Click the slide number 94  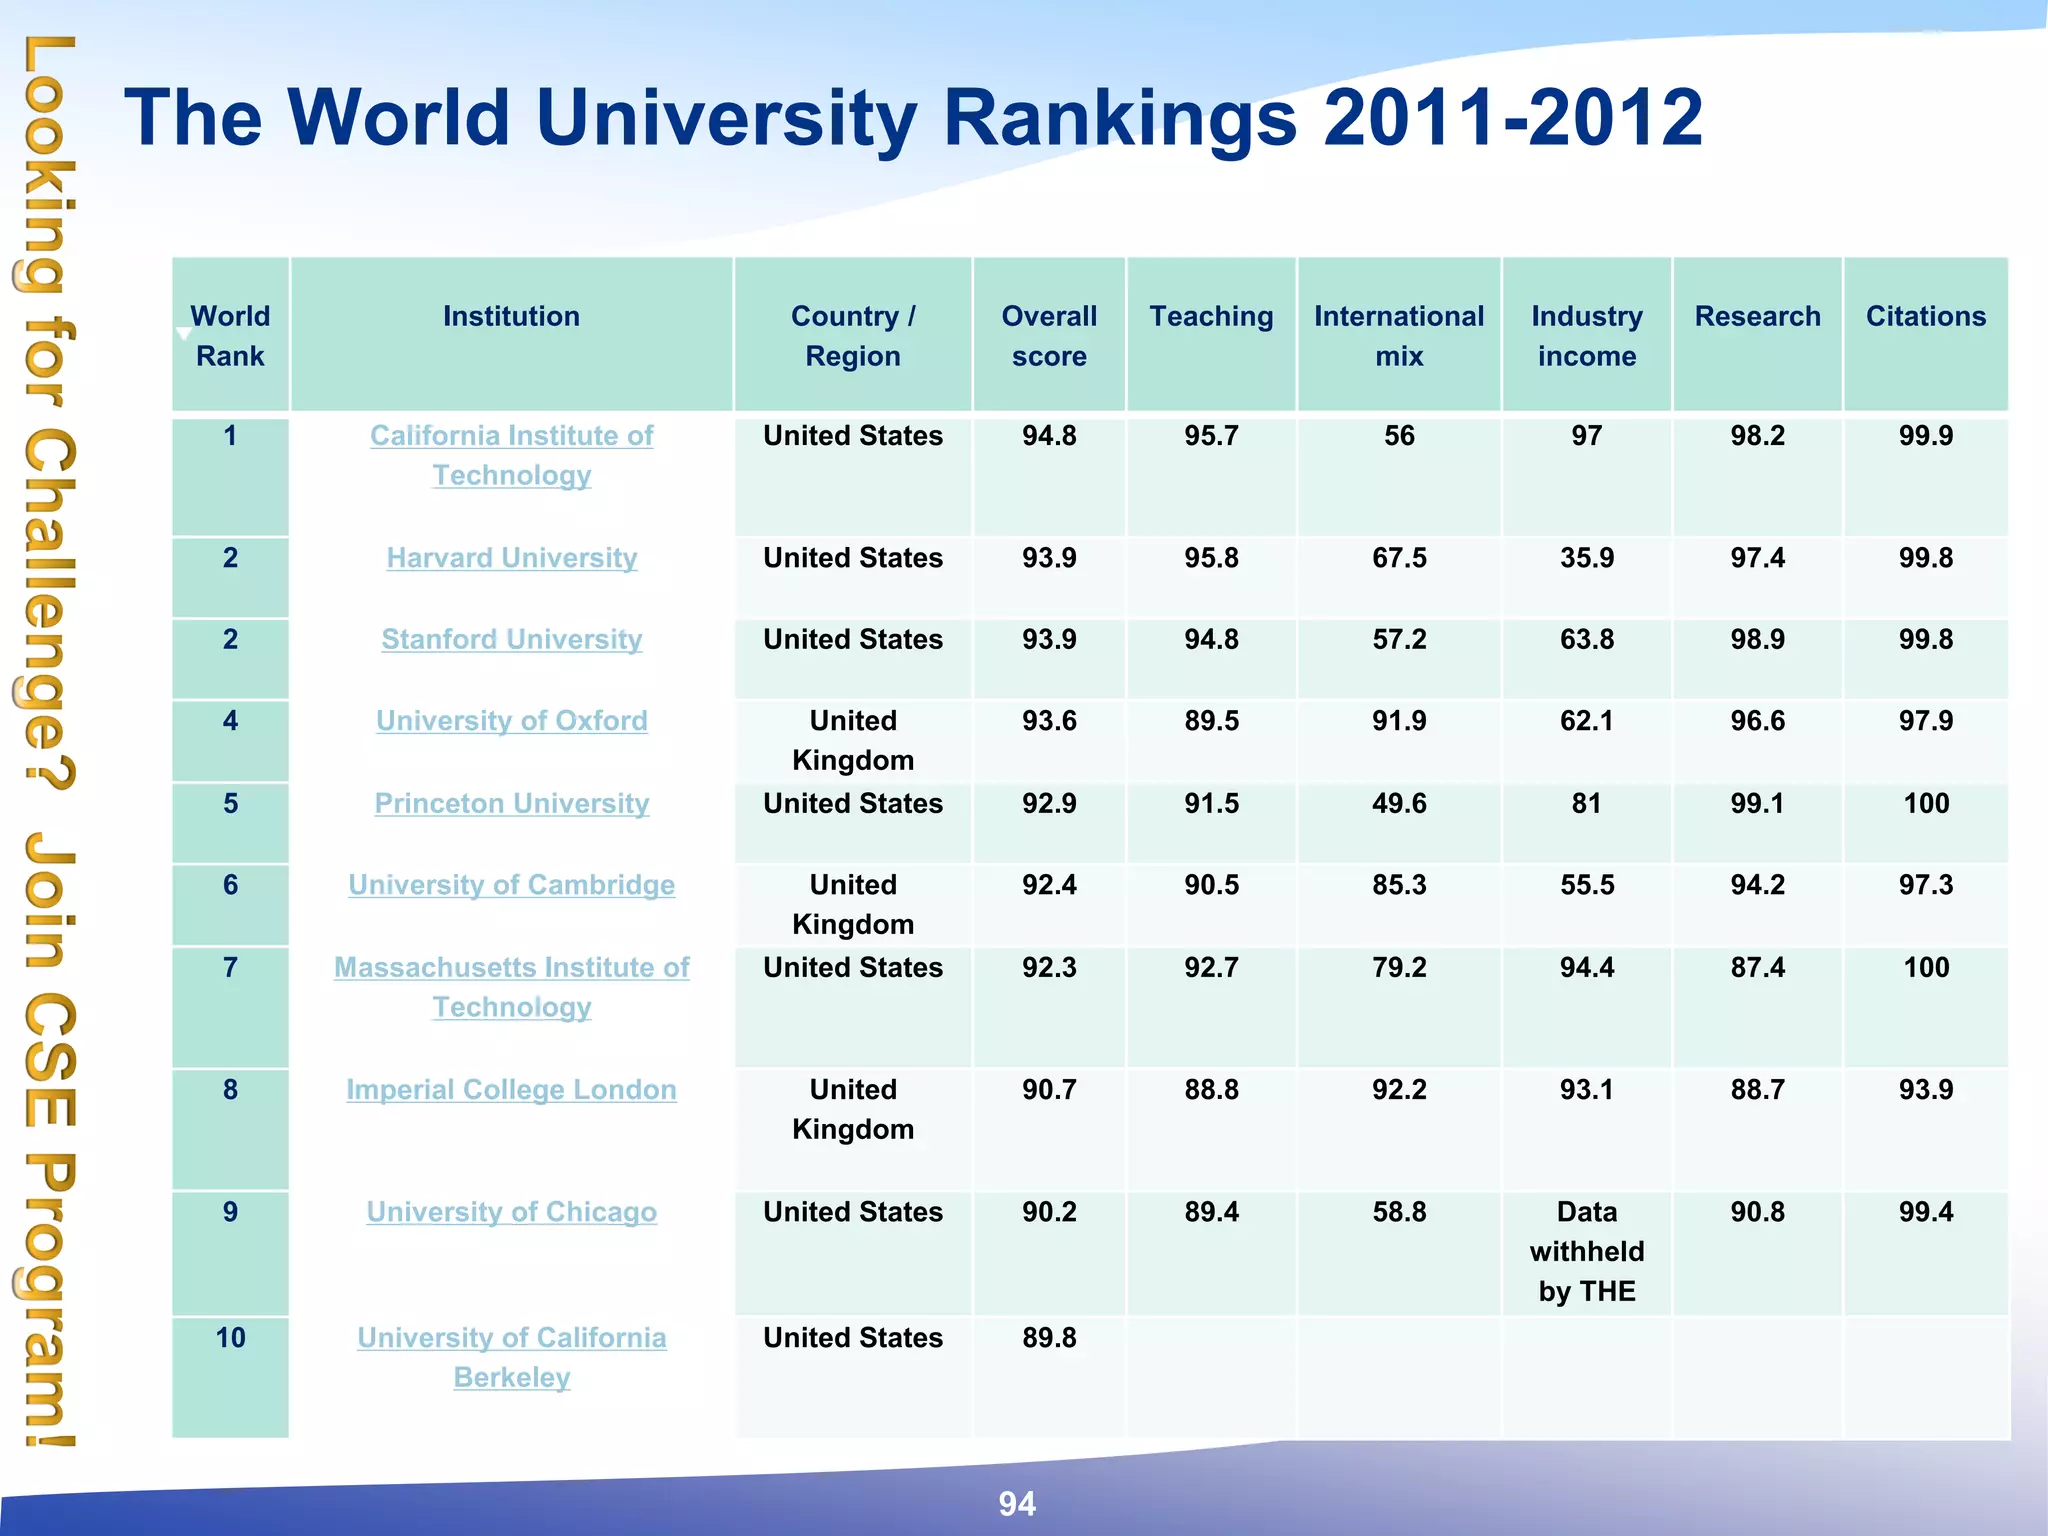pyautogui.click(x=1017, y=1504)
